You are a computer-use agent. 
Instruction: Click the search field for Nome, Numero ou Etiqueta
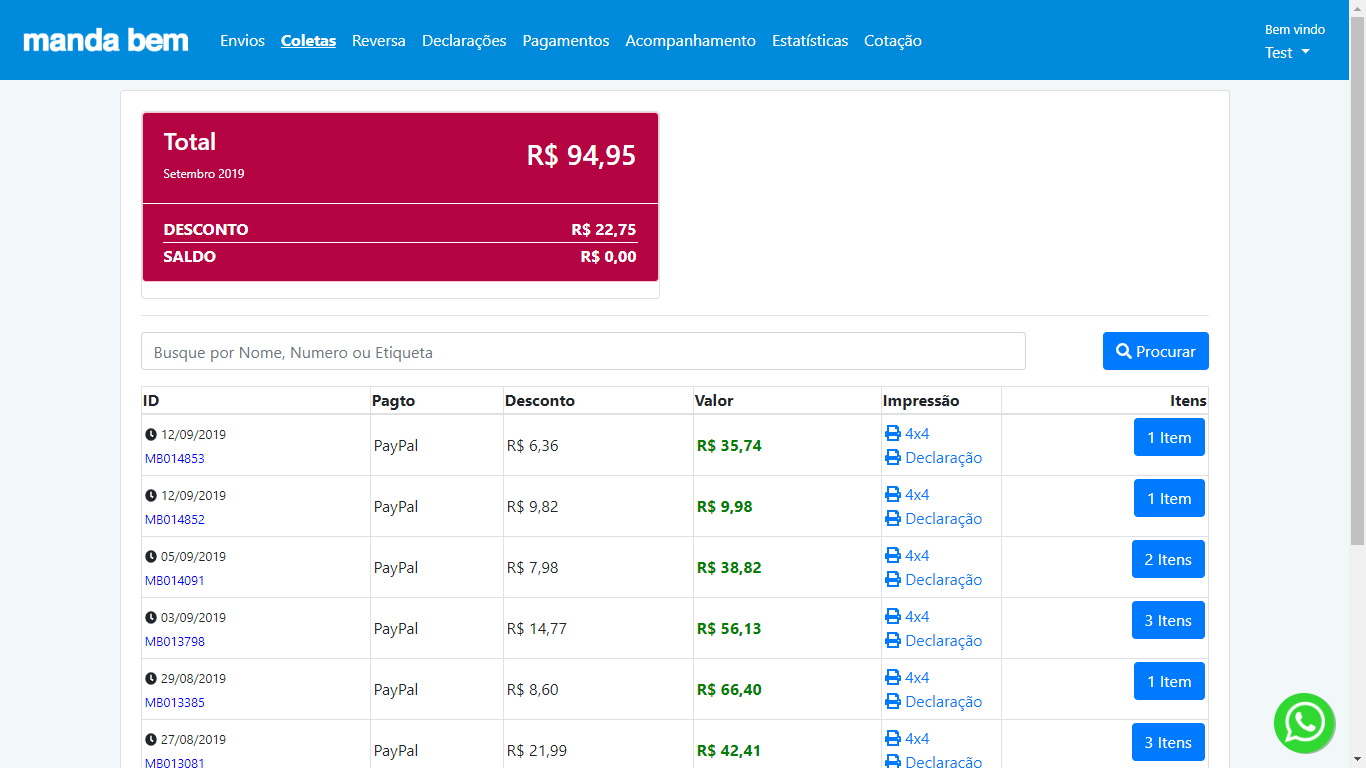point(583,351)
